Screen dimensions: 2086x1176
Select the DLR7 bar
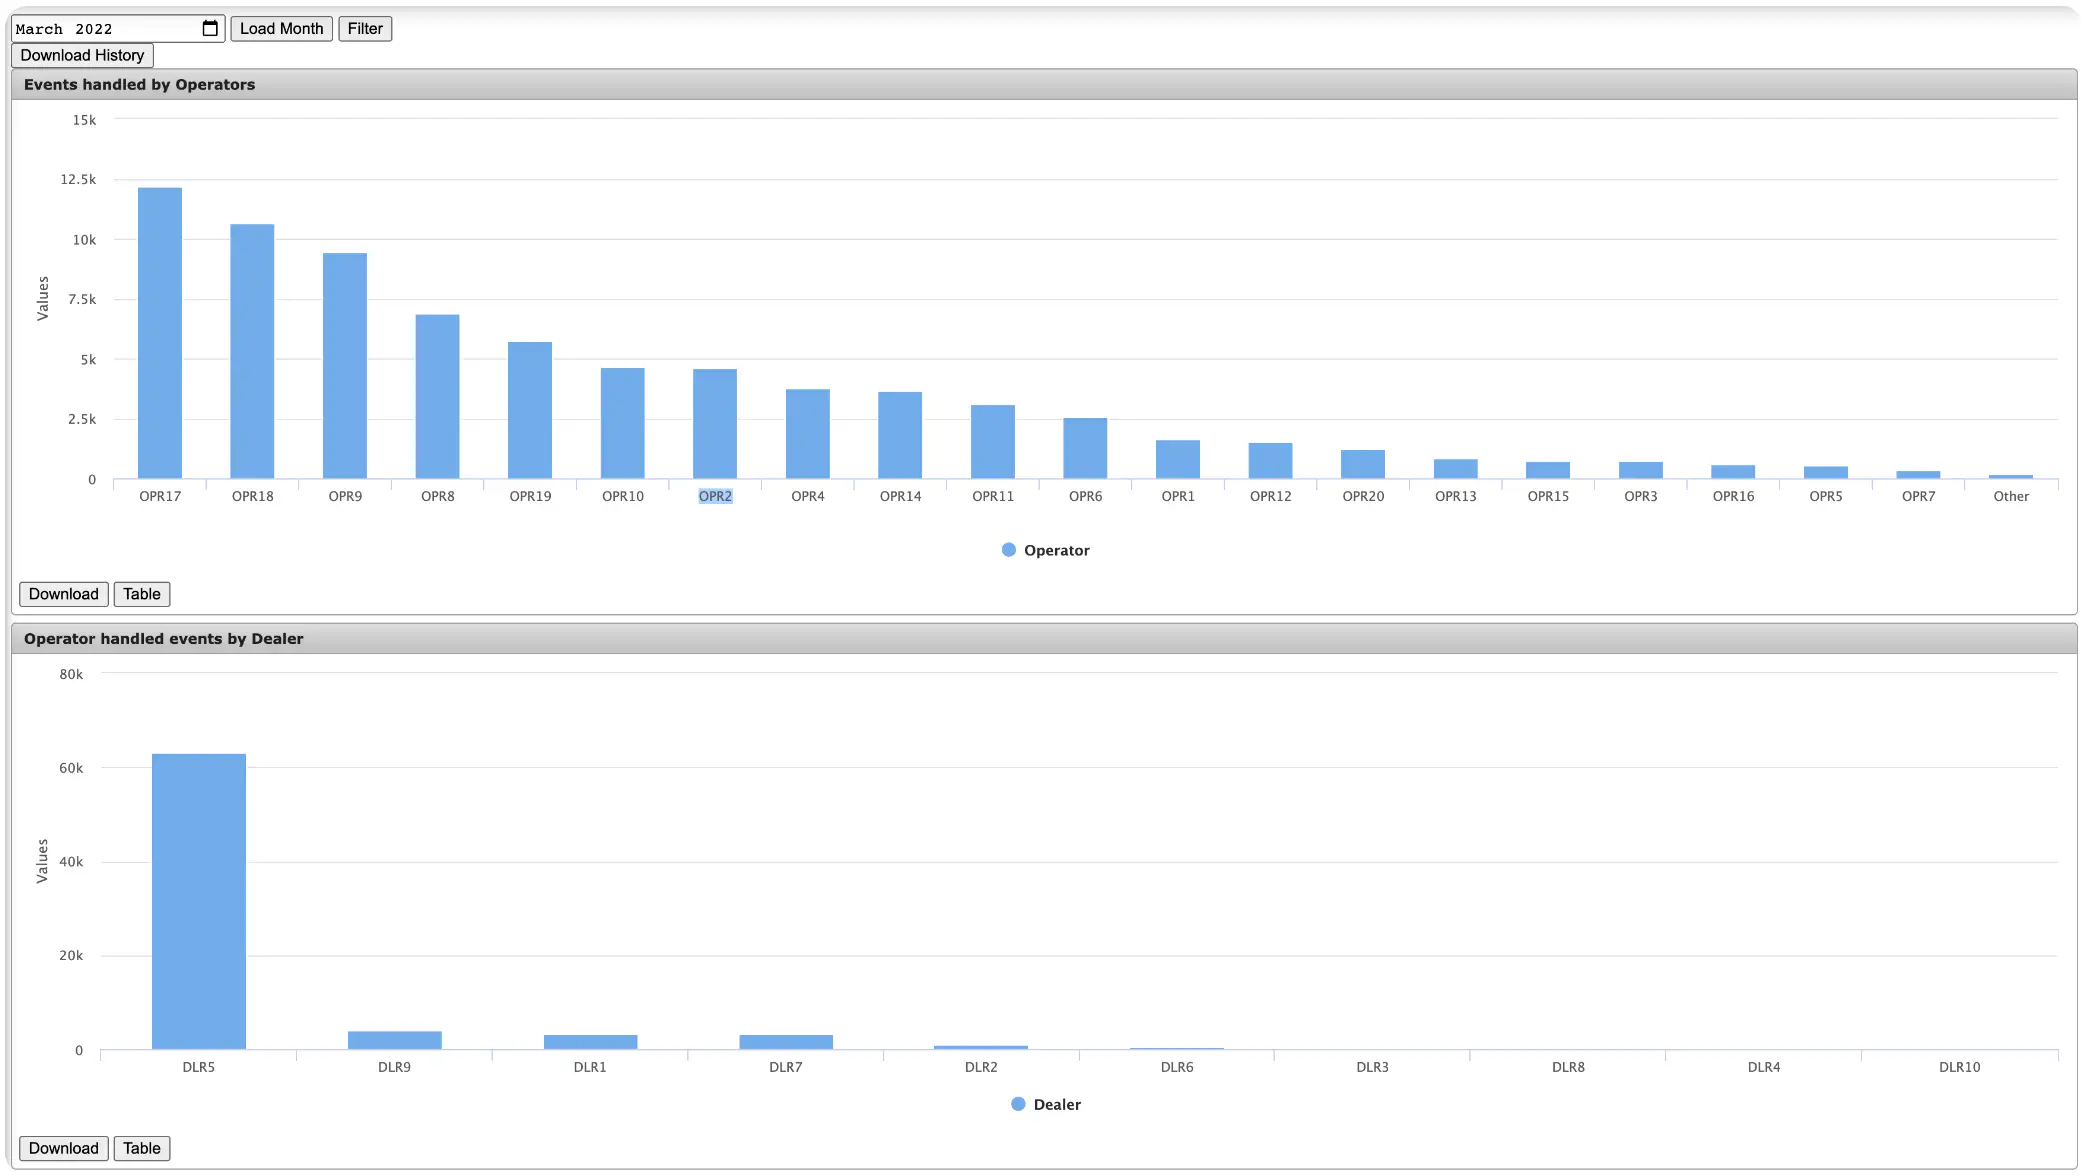(786, 1042)
